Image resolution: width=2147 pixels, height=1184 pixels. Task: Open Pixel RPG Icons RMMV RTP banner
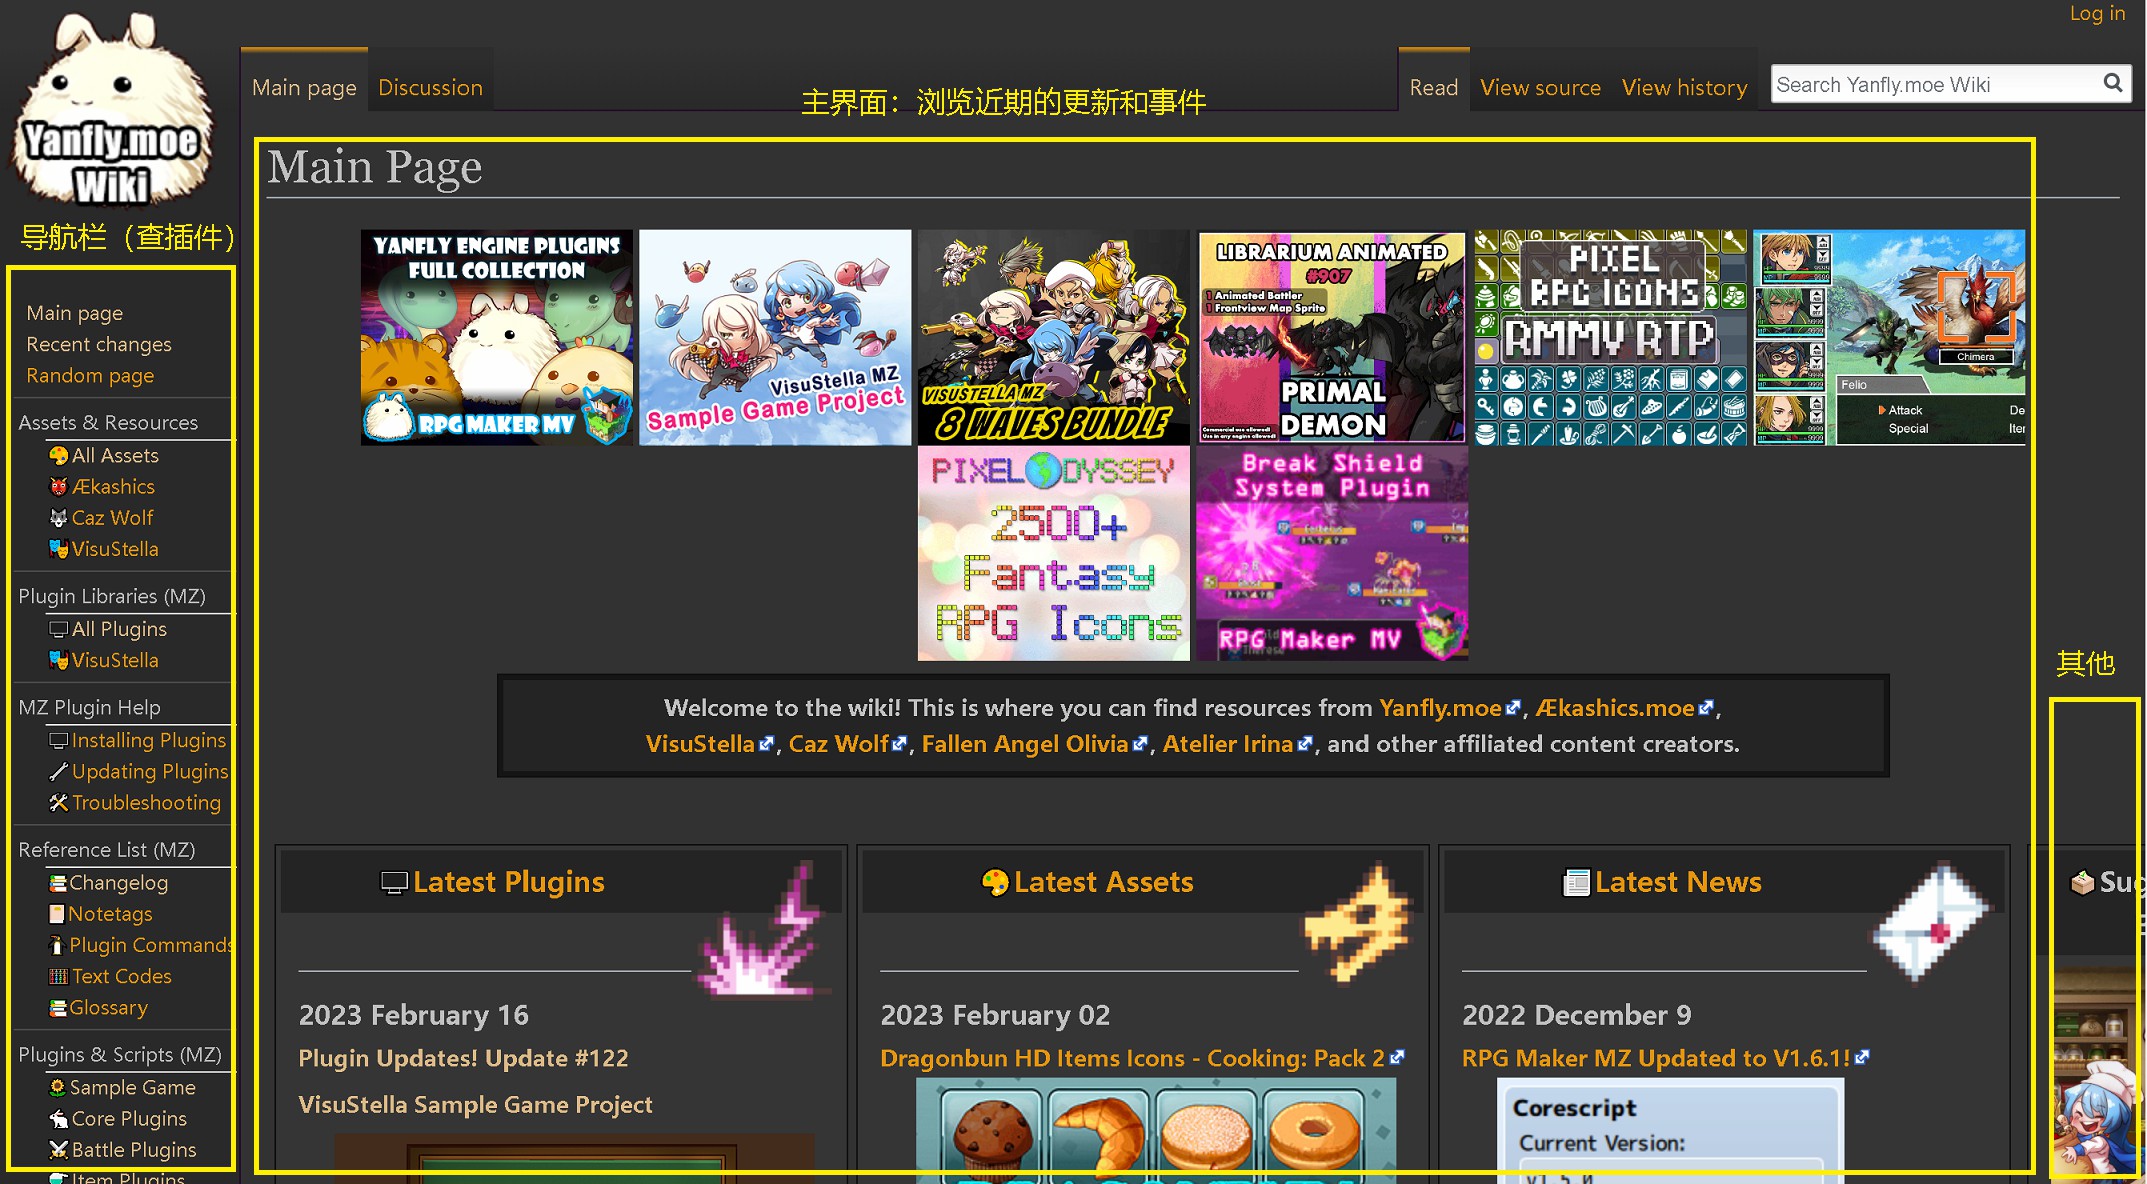(x=1611, y=338)
